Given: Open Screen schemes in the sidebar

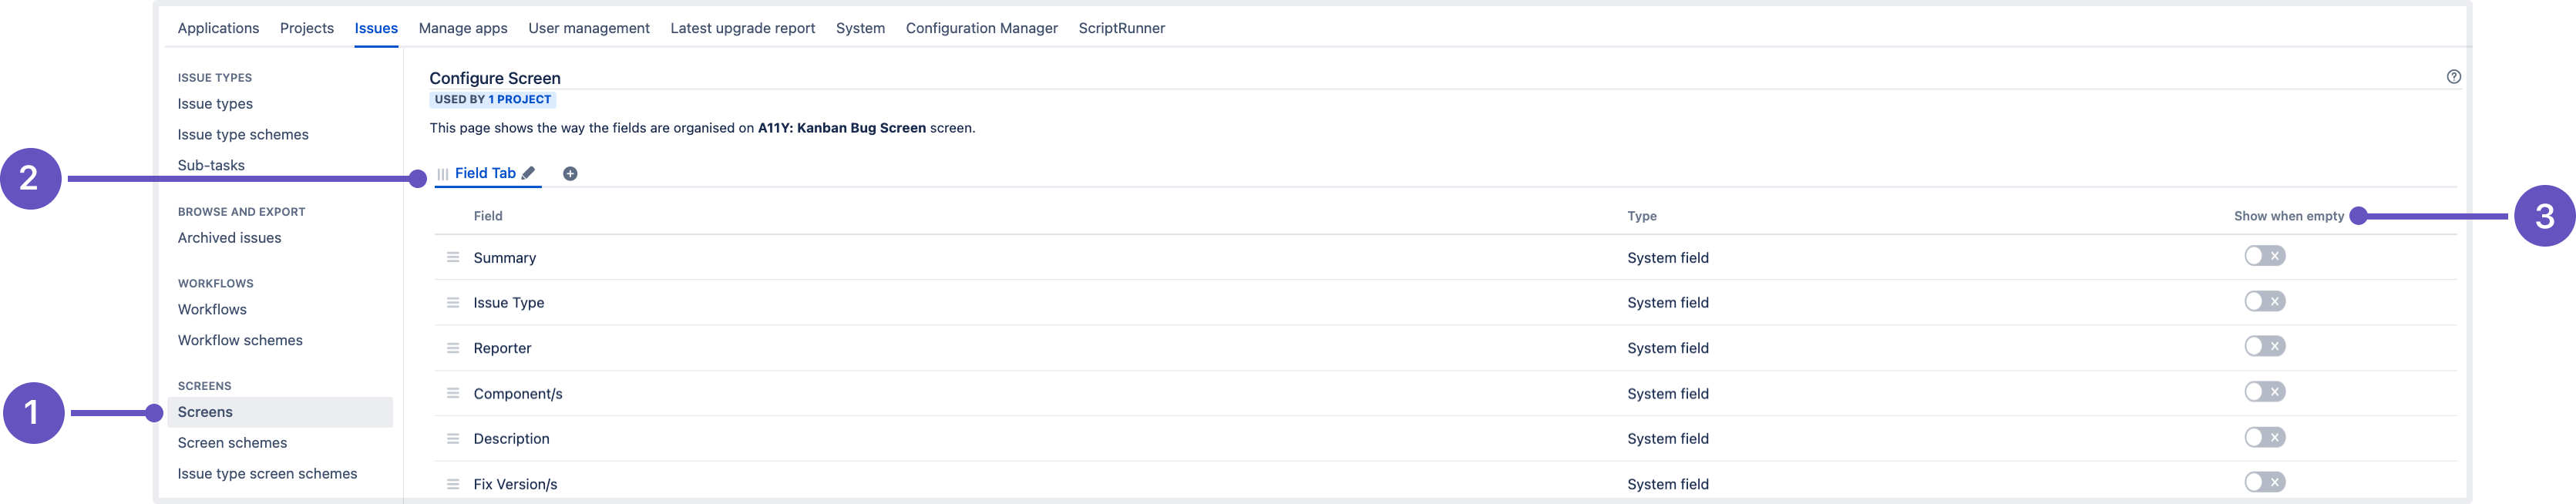Looking at the screenshot, I should click(x=232, y=443).
